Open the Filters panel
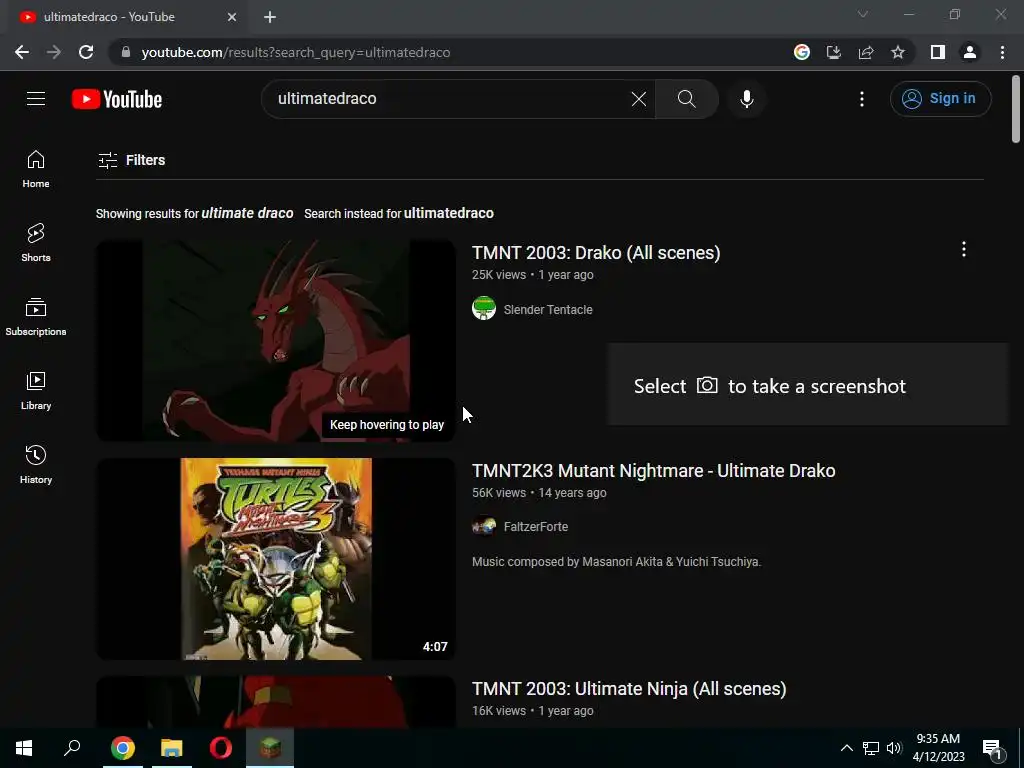 tap(131, 160)
